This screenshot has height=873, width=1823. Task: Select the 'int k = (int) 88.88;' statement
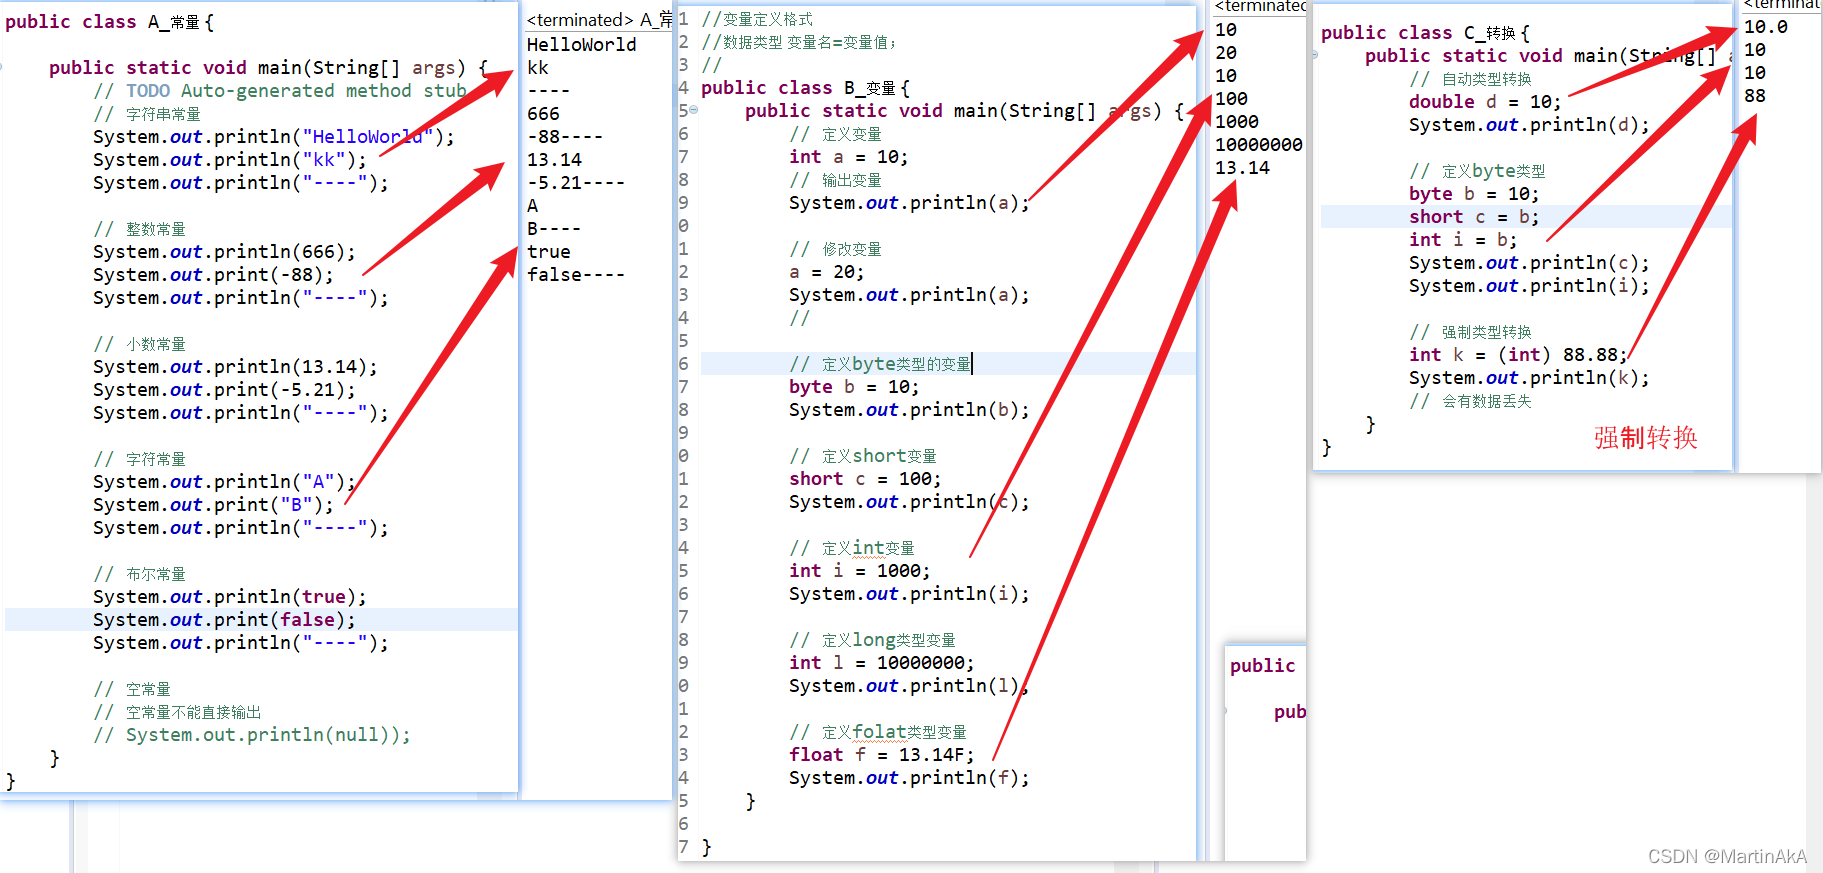pyautogui.click(x=1518, y=355)
